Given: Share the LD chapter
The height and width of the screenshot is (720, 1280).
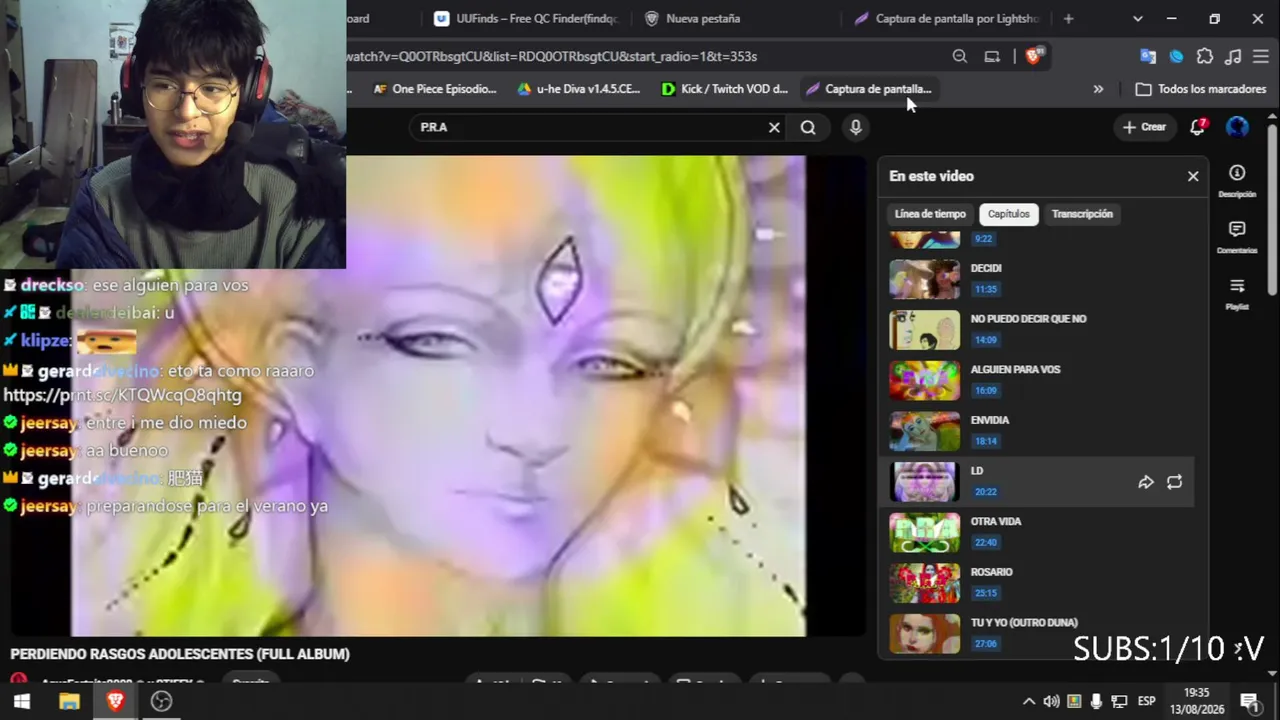Looking at the screenshot, I should click(x=1146, y=482).
